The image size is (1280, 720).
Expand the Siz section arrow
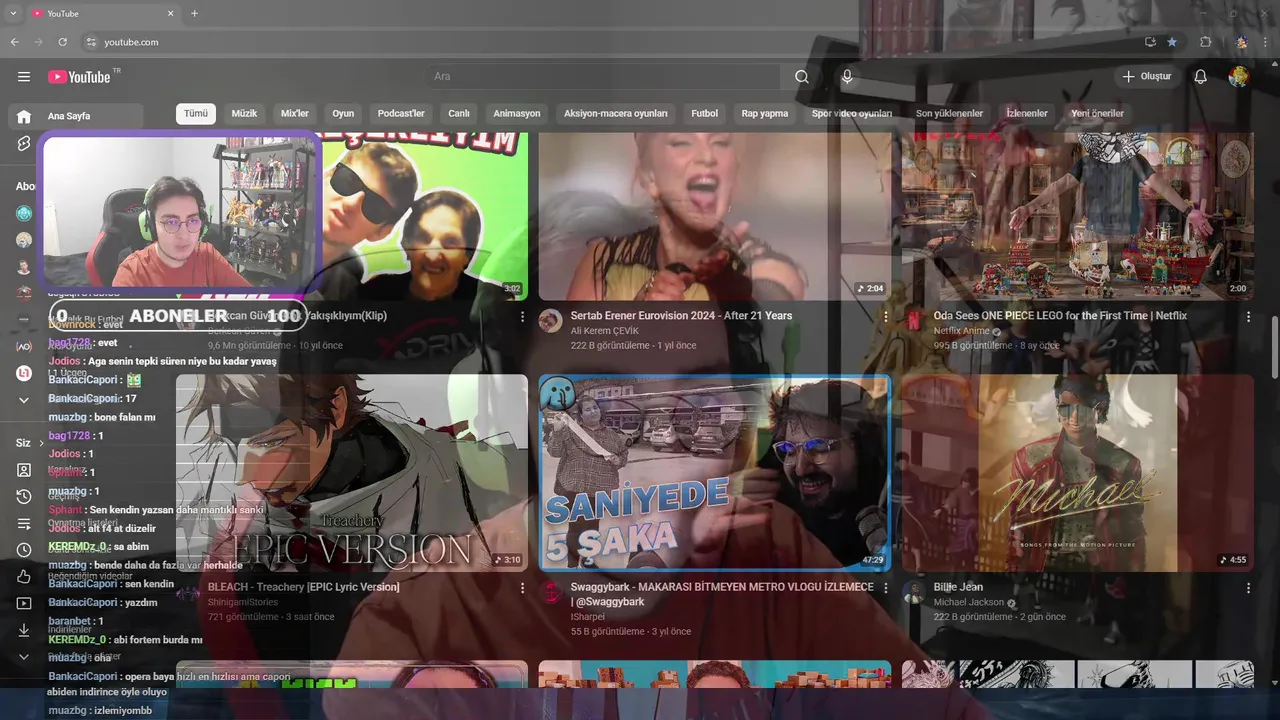point(41,443)
